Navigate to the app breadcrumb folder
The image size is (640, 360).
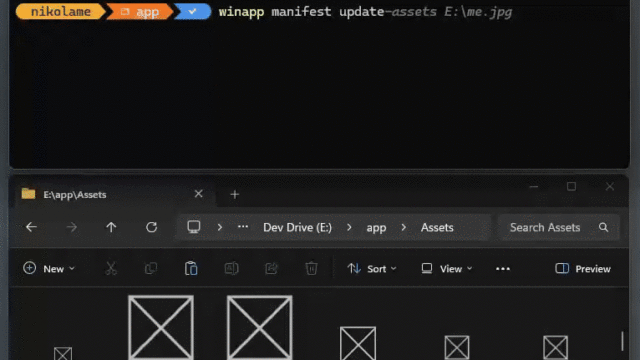click(x=376, y=228)
